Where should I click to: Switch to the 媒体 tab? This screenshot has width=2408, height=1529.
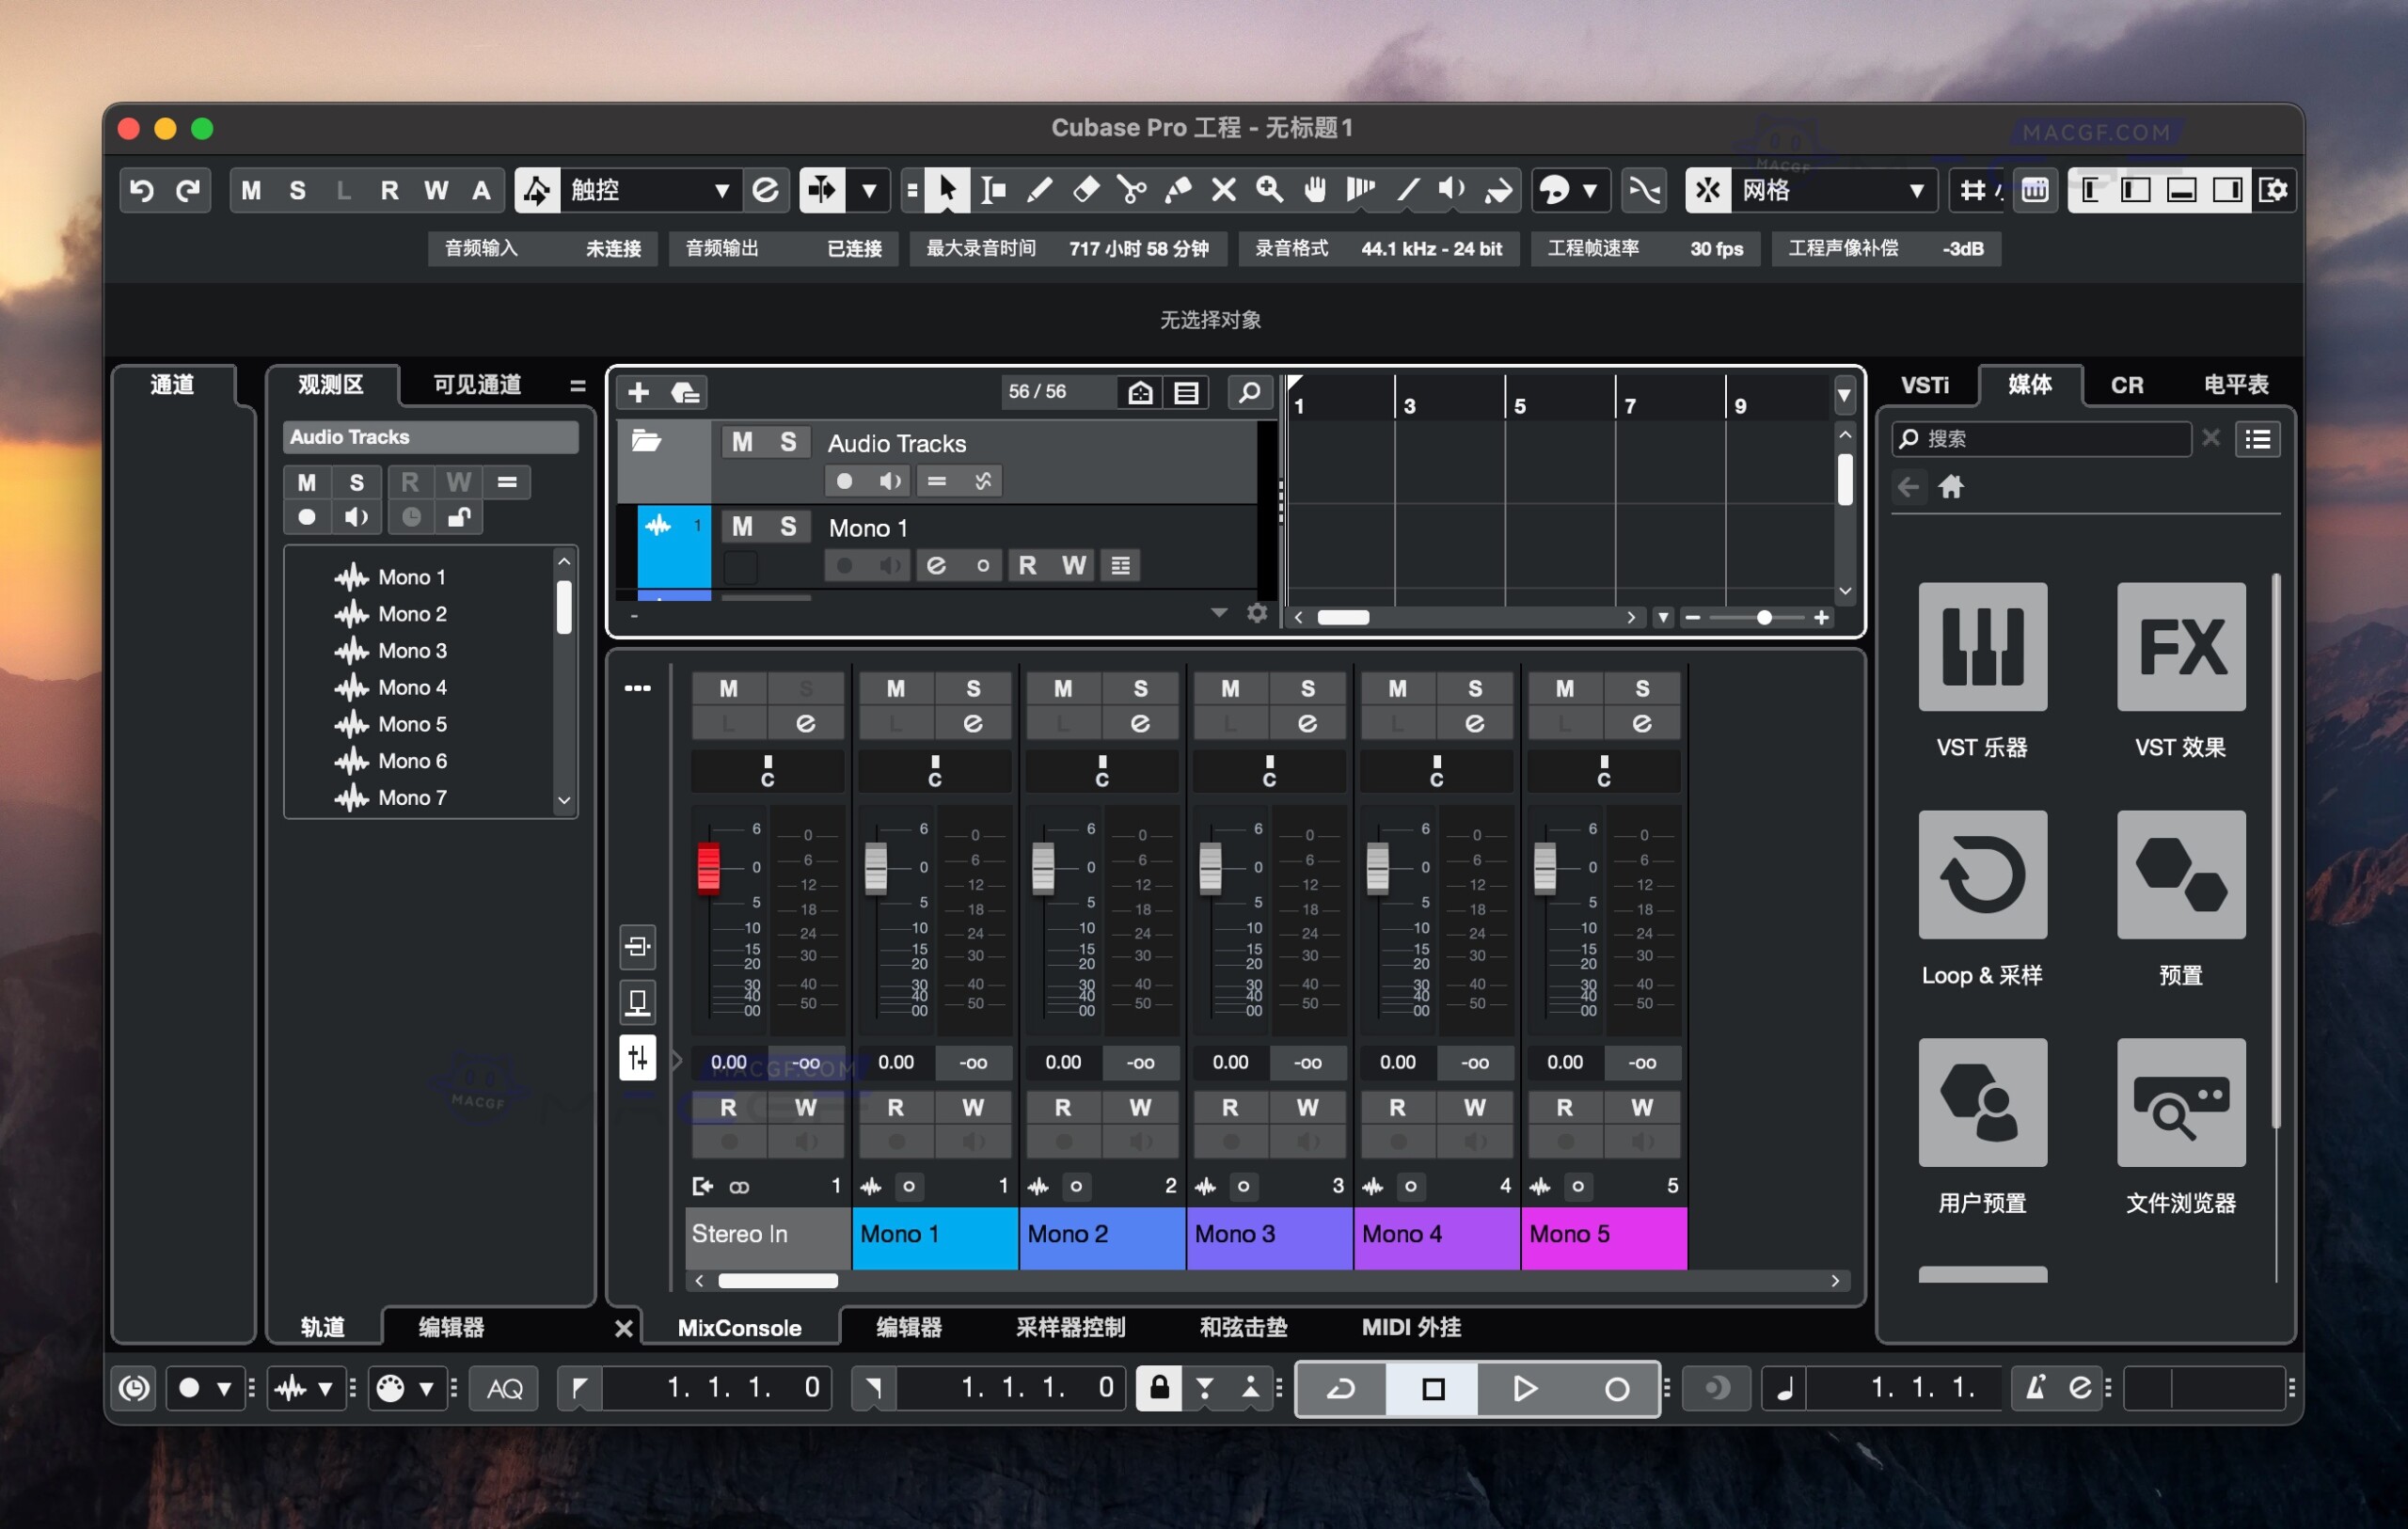point(2032,384)
